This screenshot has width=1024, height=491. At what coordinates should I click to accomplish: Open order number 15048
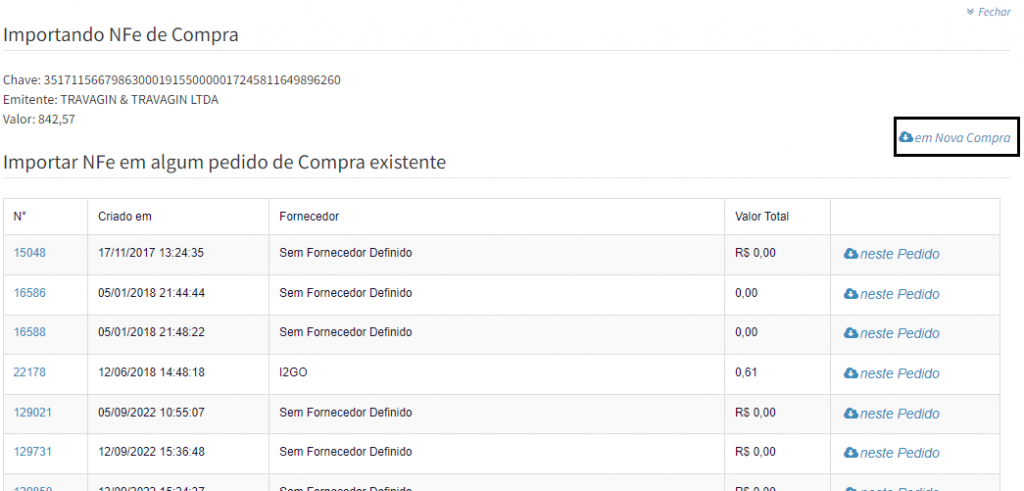click(29, 253)
